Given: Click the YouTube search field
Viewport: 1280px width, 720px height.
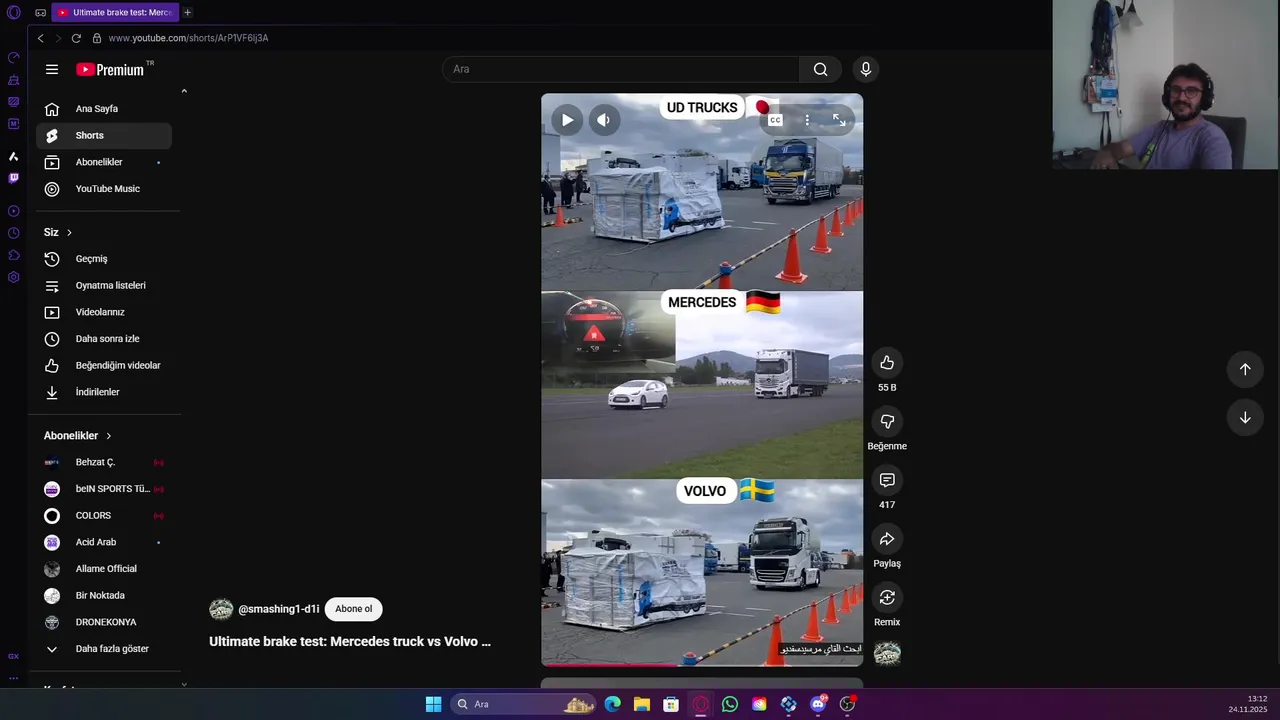Looking at the screenshot, I should click(x=620, y=69).
